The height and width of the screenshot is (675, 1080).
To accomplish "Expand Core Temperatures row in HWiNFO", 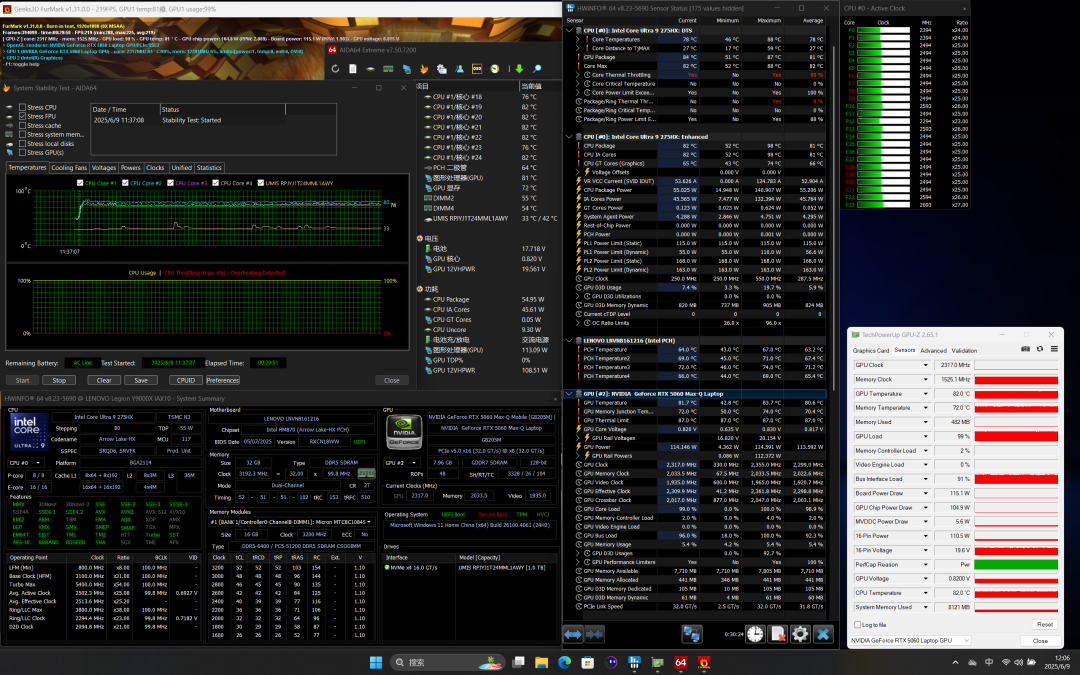I will [x=578, y=39].
